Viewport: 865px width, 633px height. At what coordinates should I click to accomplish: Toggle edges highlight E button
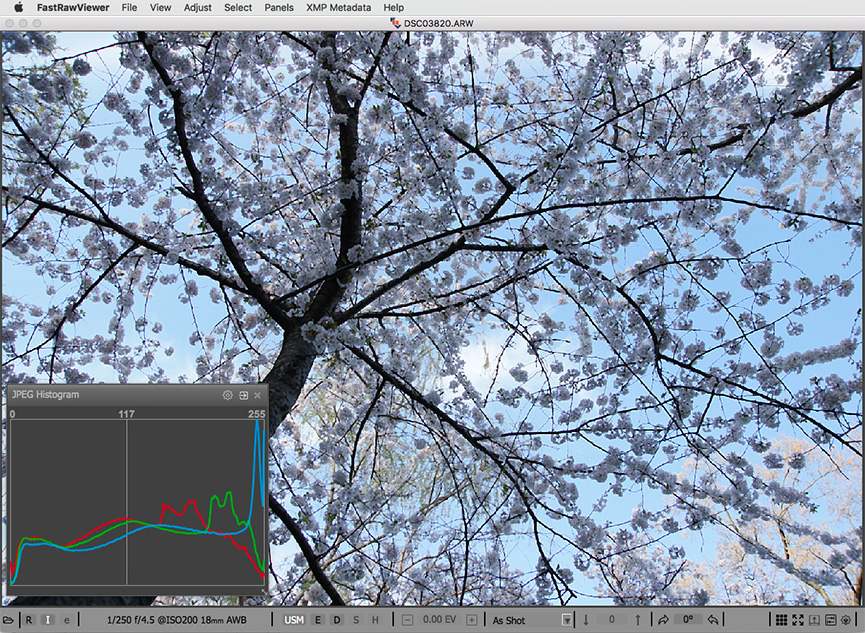pos(318,620)
